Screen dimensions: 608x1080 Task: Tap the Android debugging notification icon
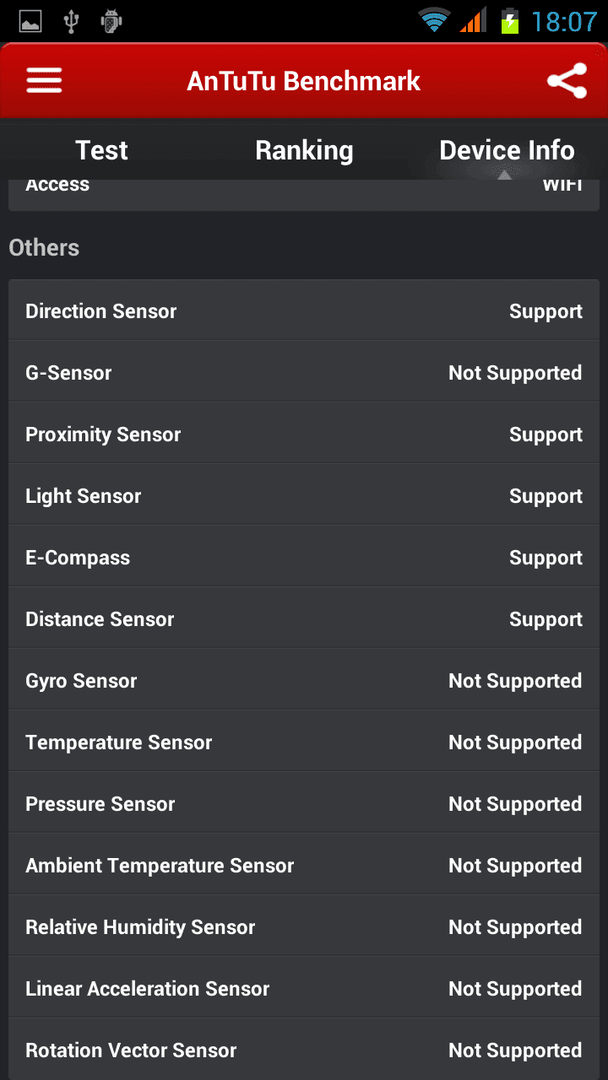(x=111, y=21)
